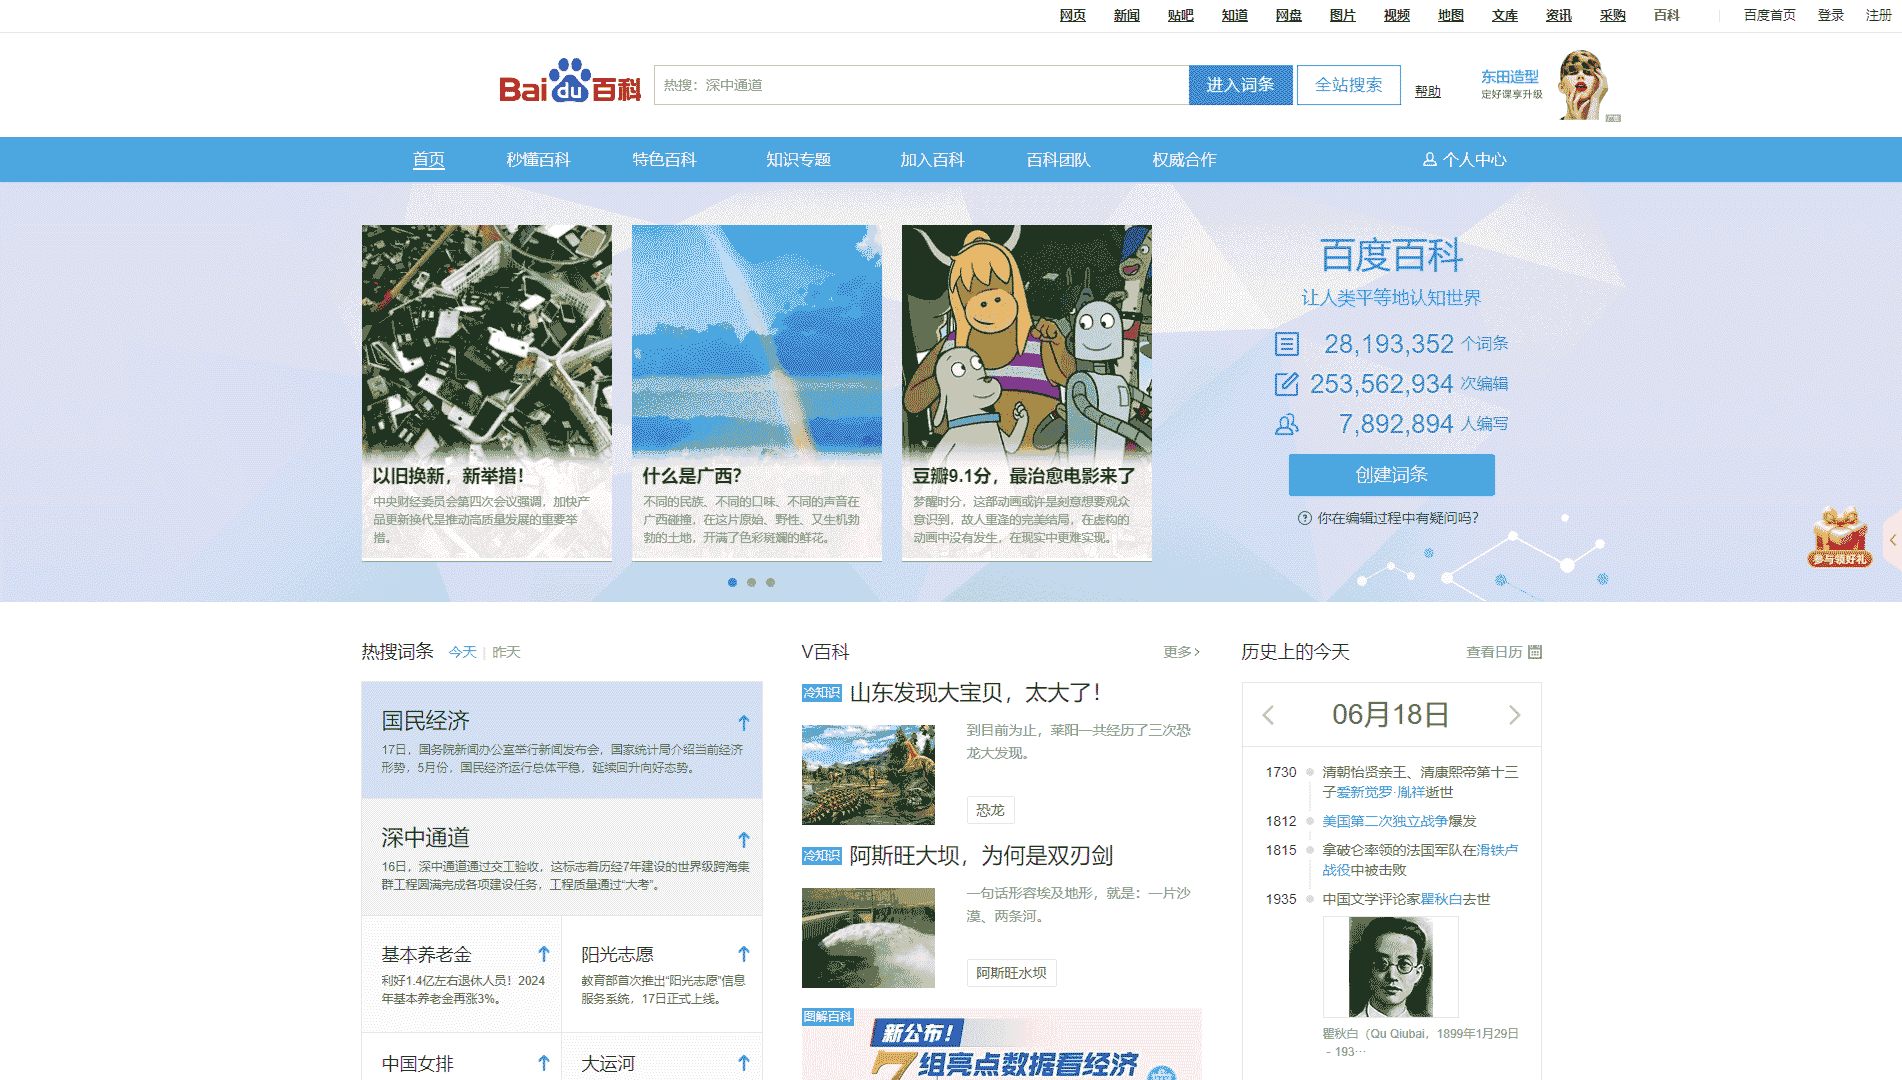Open 资讯 top navigation link
The height and width of the screenshot is (1080, 1902).
point(1558,15)
